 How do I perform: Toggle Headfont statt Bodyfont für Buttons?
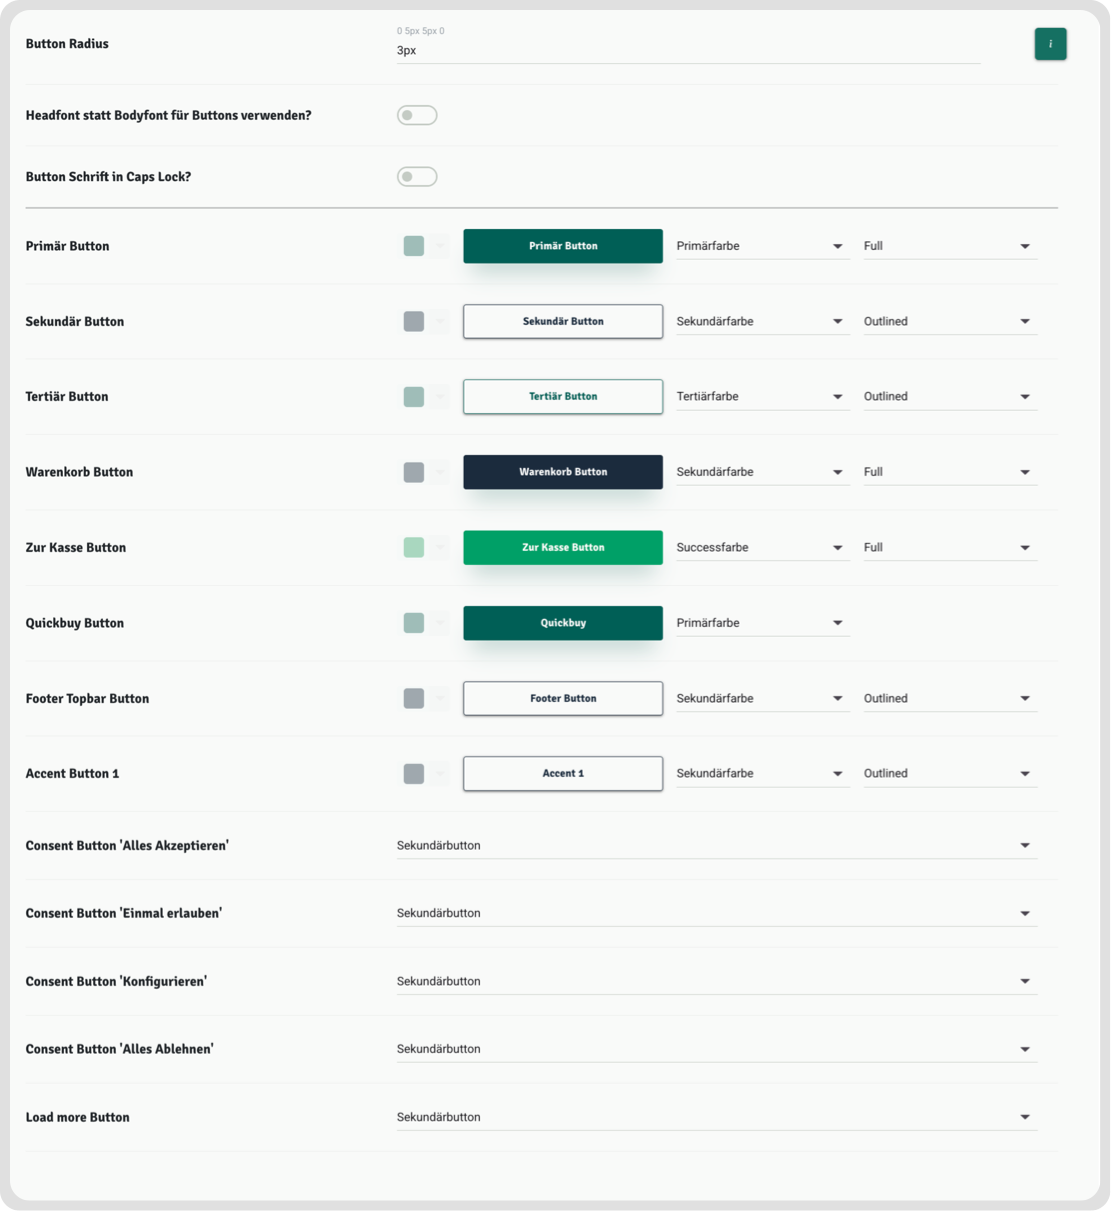coord(417,116)
